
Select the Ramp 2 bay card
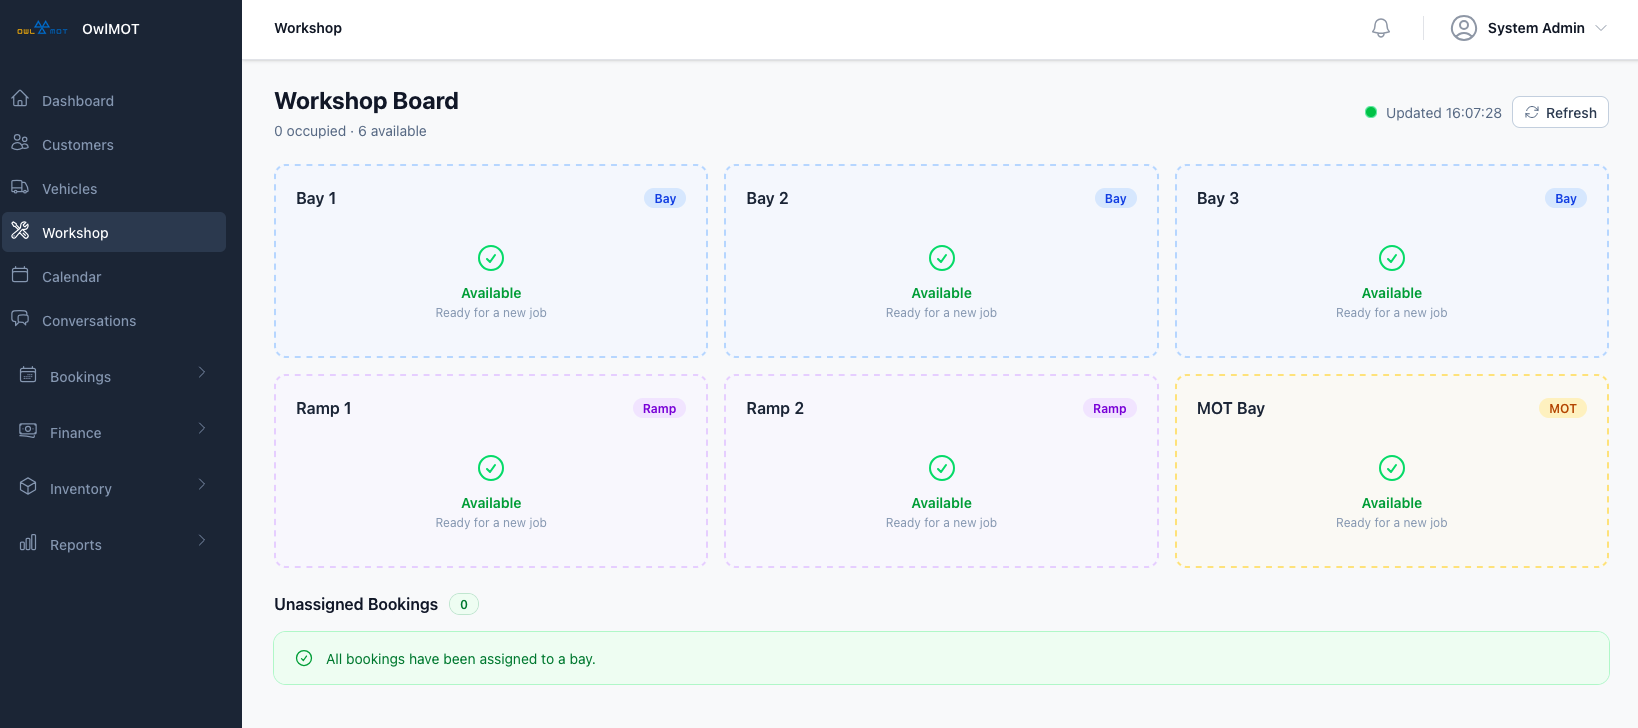click(x=940, y=471)
